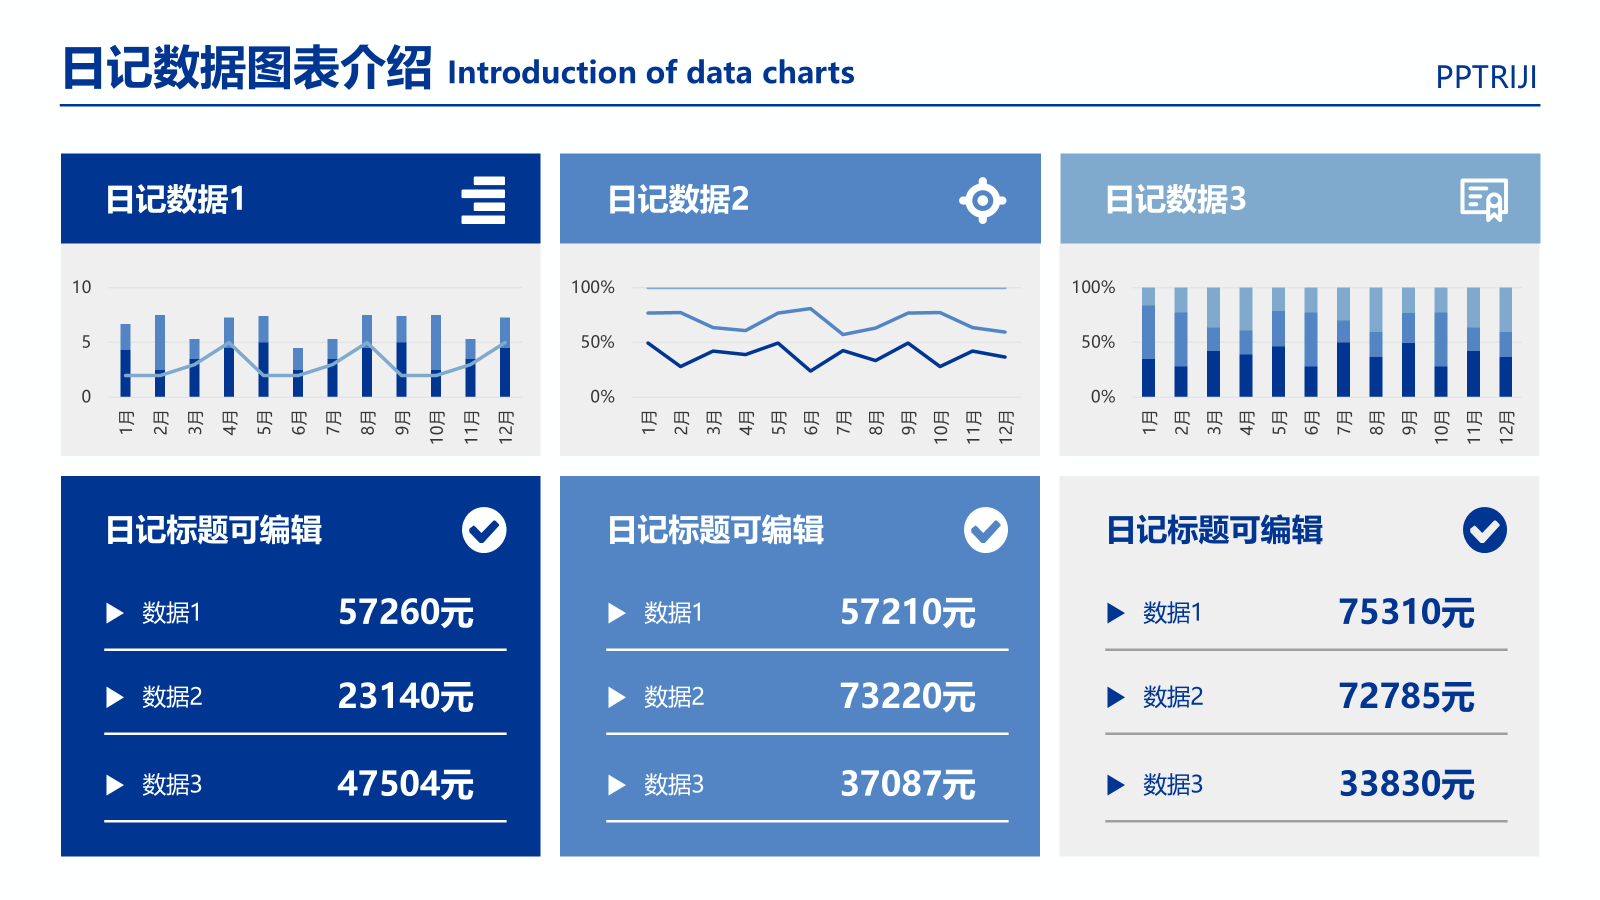Select the 日记数据1 header text
The width and height of the screenshot is (1600, 900).
click(x=175, y=200)
